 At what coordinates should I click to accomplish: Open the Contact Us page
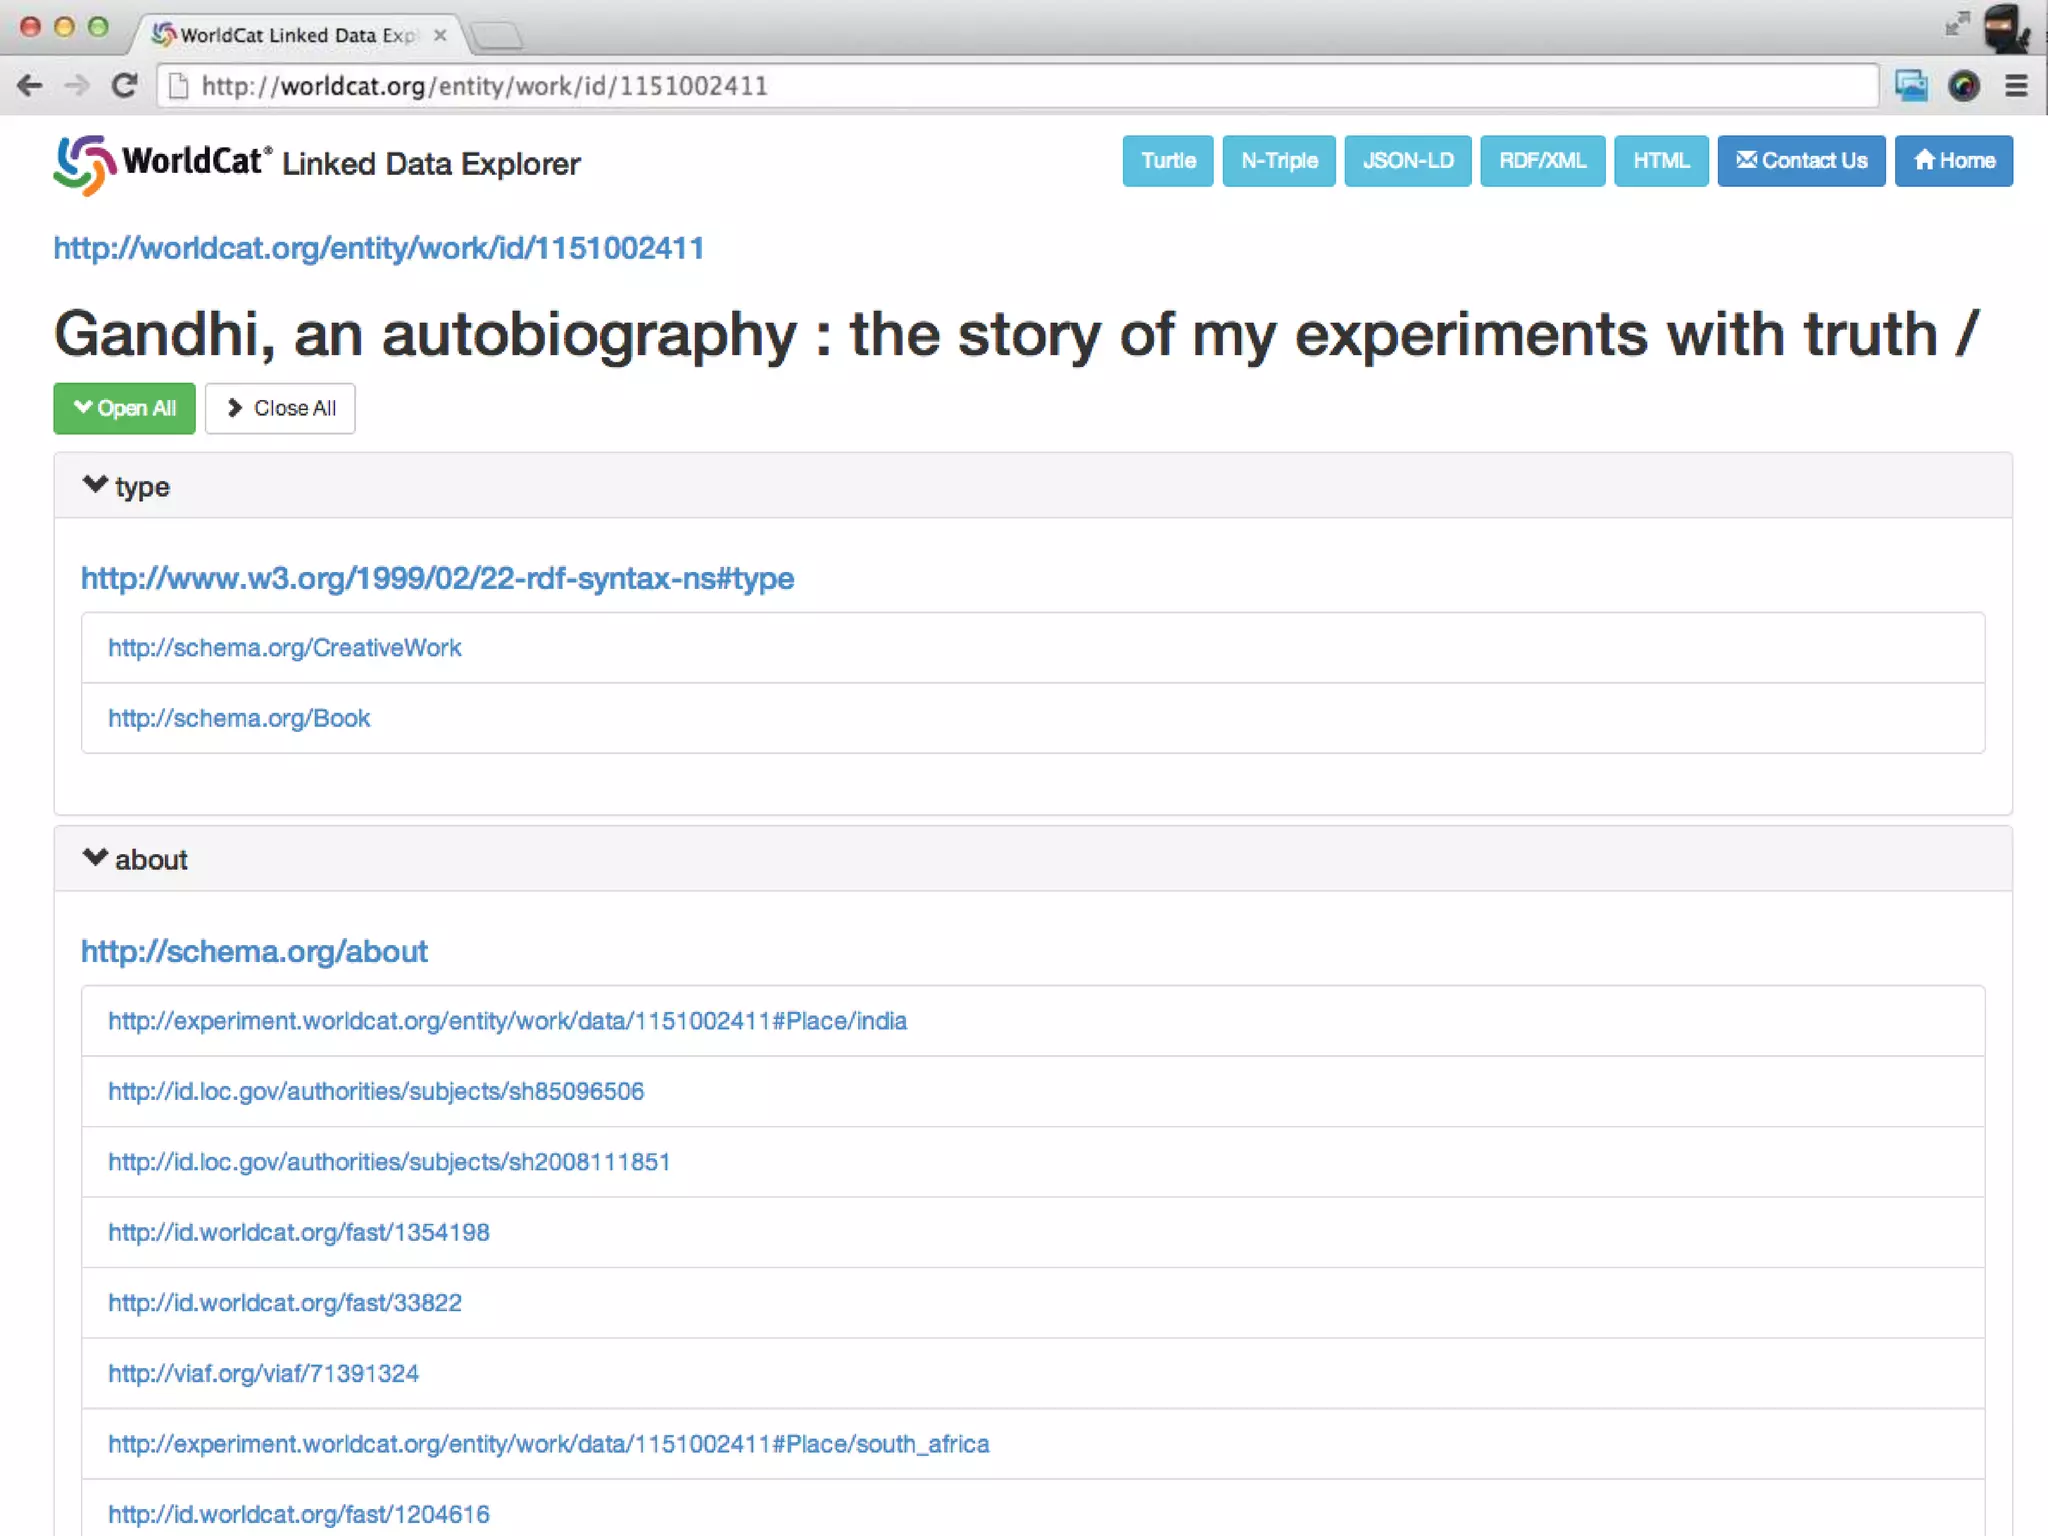coord(1801,161)
